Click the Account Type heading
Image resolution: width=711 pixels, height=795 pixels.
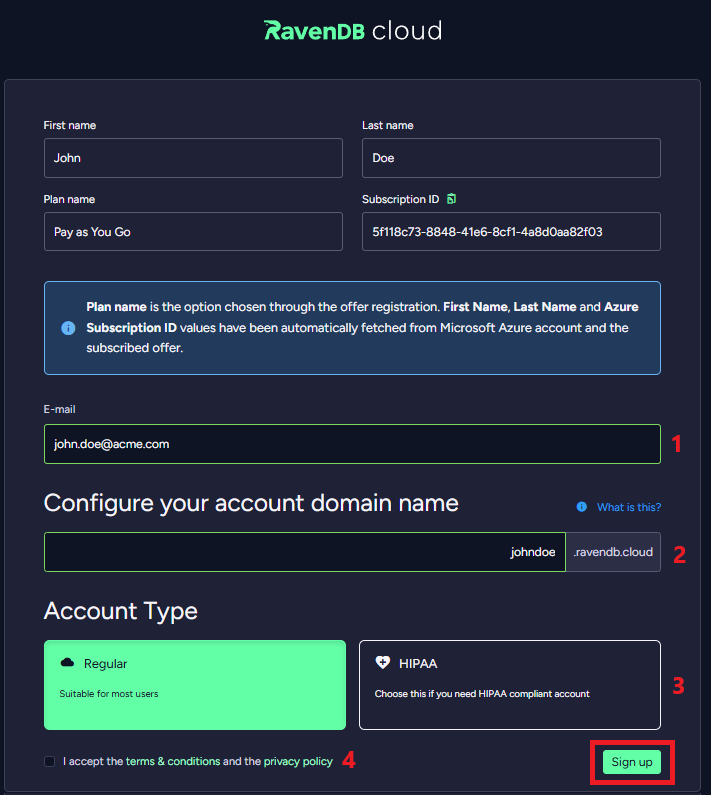click(121, 611)
